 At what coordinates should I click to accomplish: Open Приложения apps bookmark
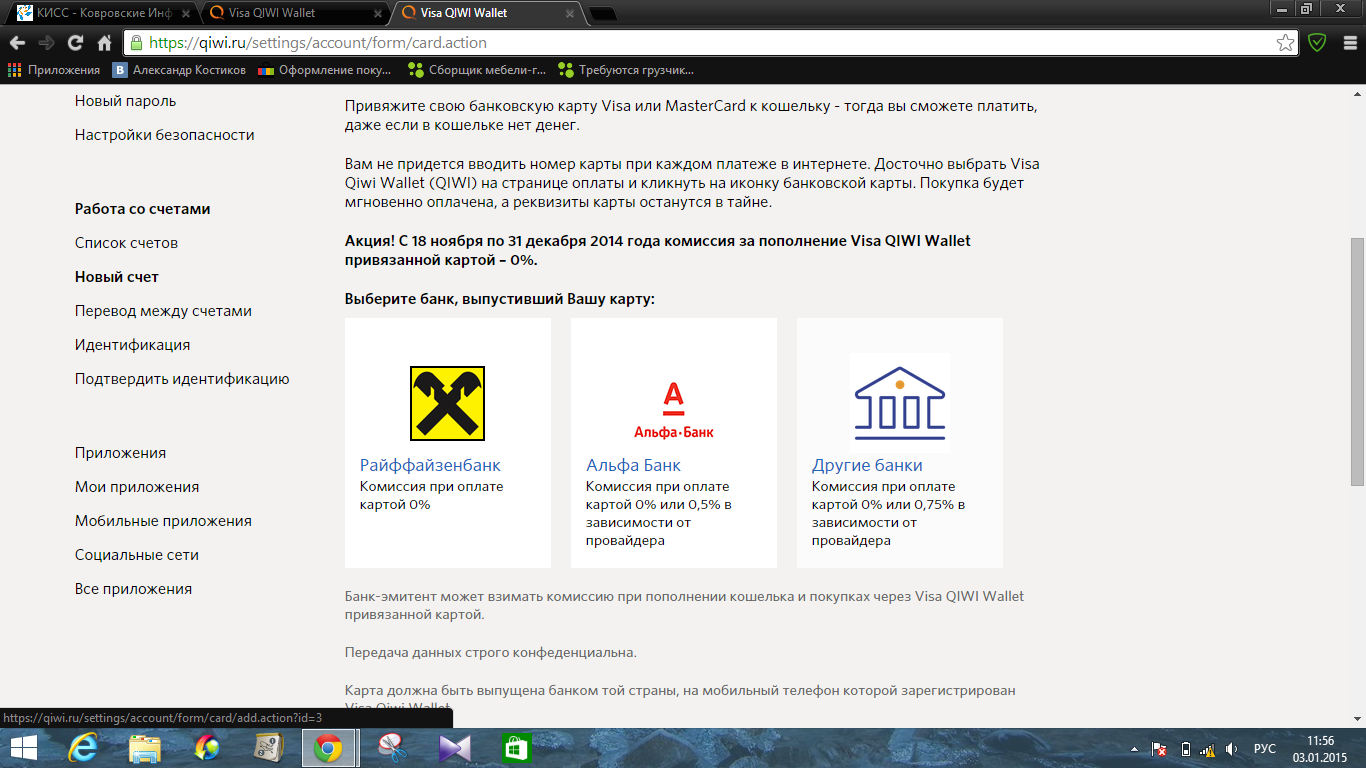click(x=54, y=70)
